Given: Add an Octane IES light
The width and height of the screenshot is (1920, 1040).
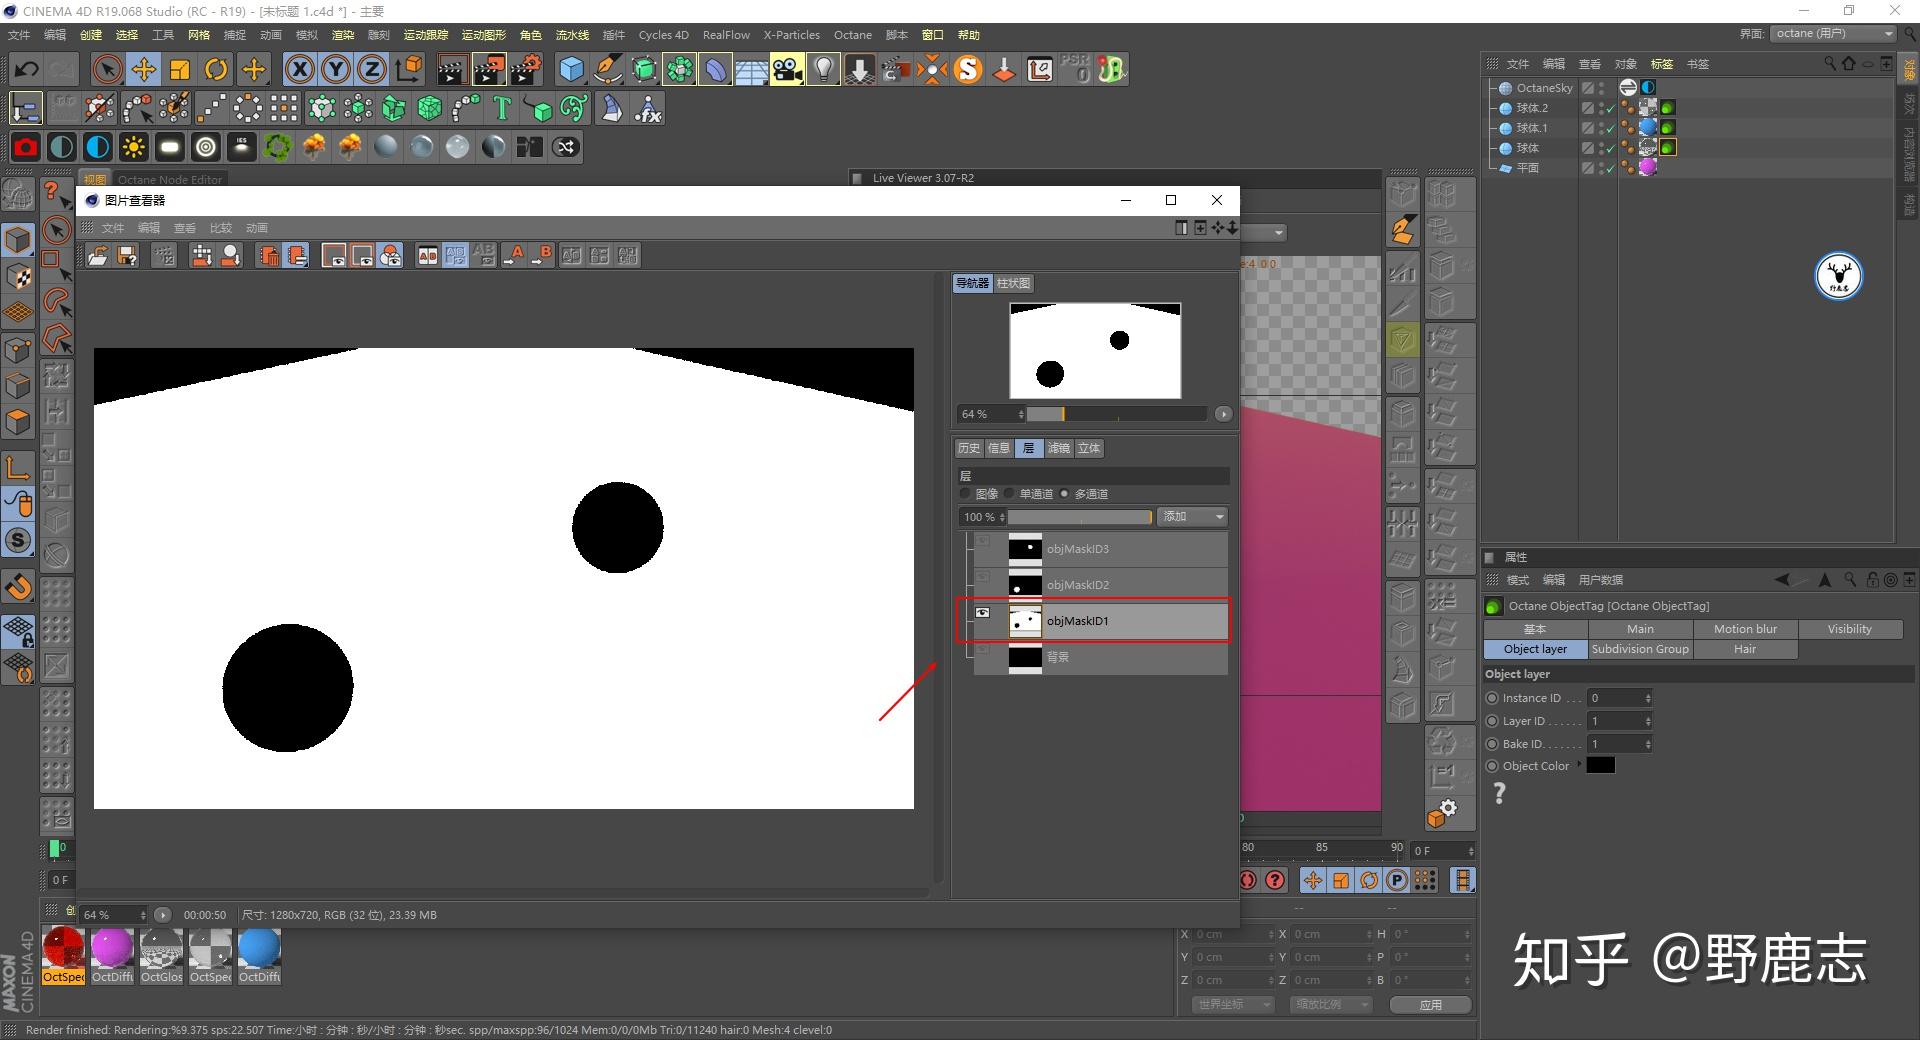Looking at the screenshot, I should click(242, 147).
